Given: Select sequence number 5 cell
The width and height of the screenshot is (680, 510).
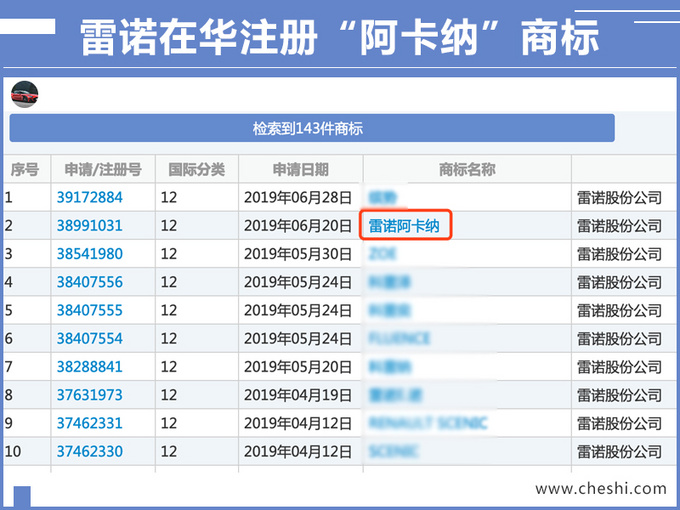Looking at the screenshot, I should point(9,310).
